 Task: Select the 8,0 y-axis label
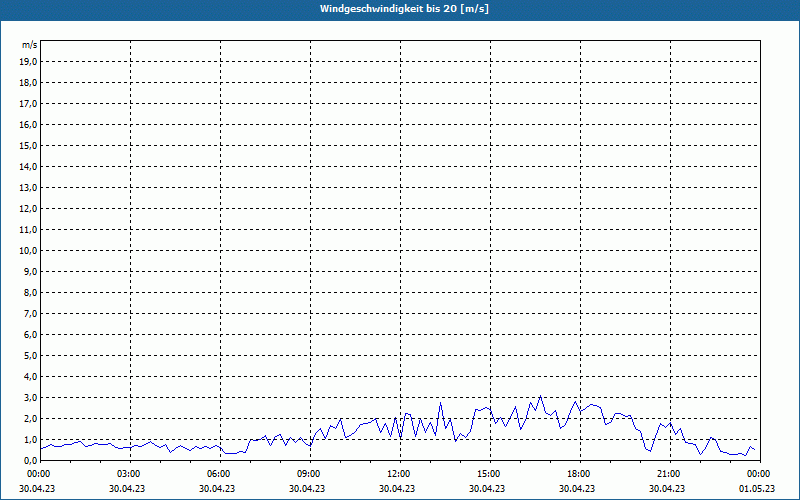click(30, 292)
